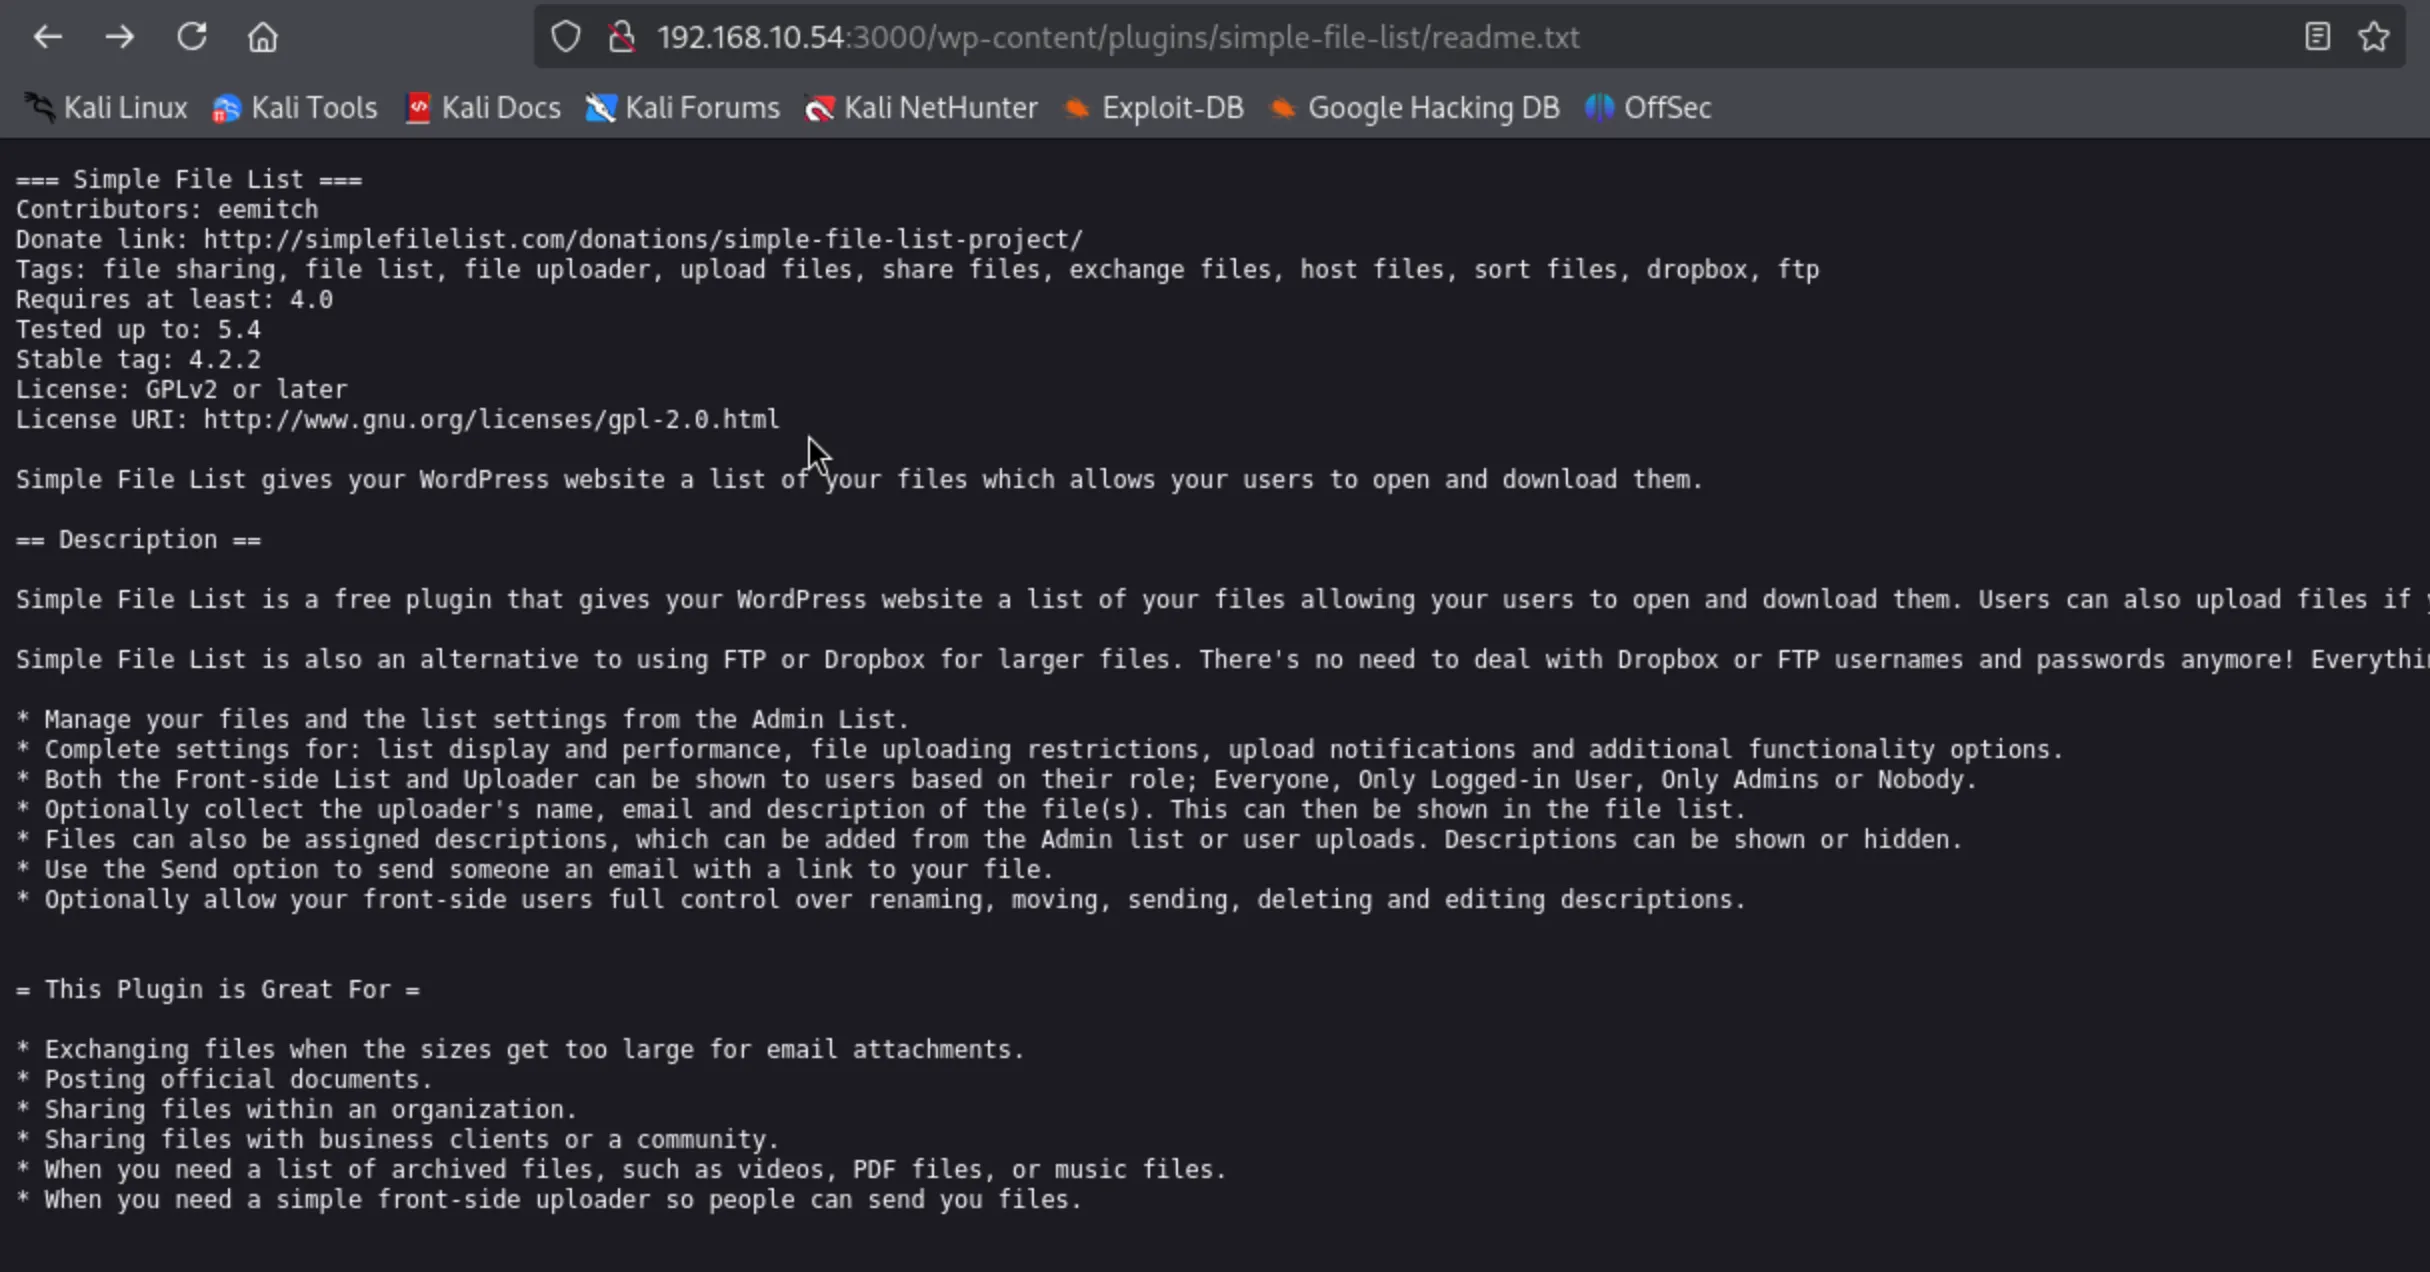Click the browser back arrow

point(47,38)
